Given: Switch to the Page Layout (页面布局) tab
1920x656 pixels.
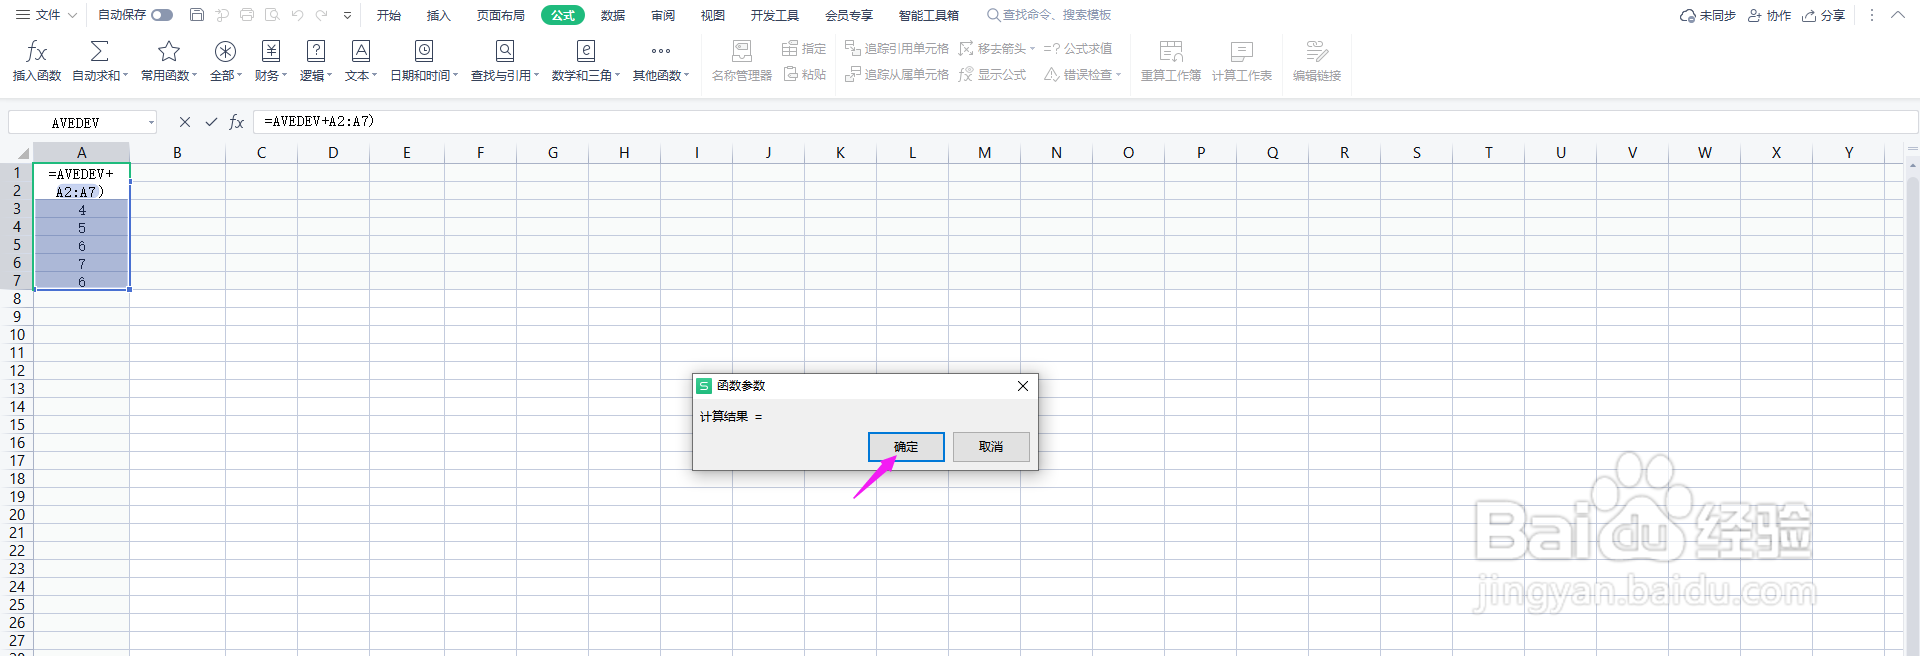Looking at the screenshot, I should [501, 15].
